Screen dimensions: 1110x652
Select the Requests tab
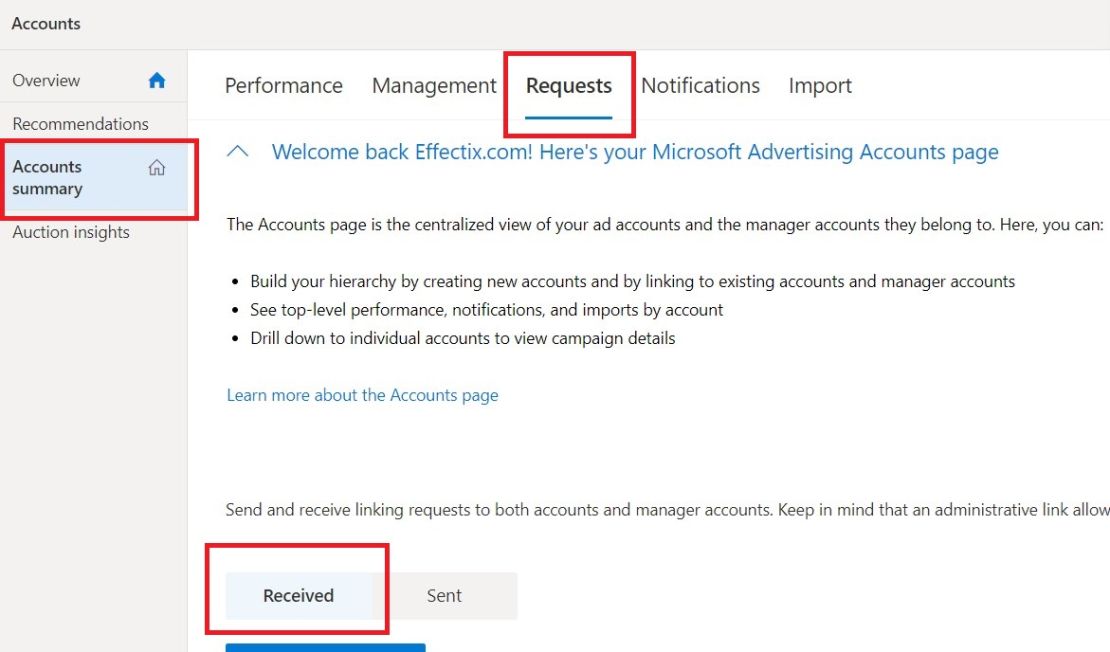568,86
